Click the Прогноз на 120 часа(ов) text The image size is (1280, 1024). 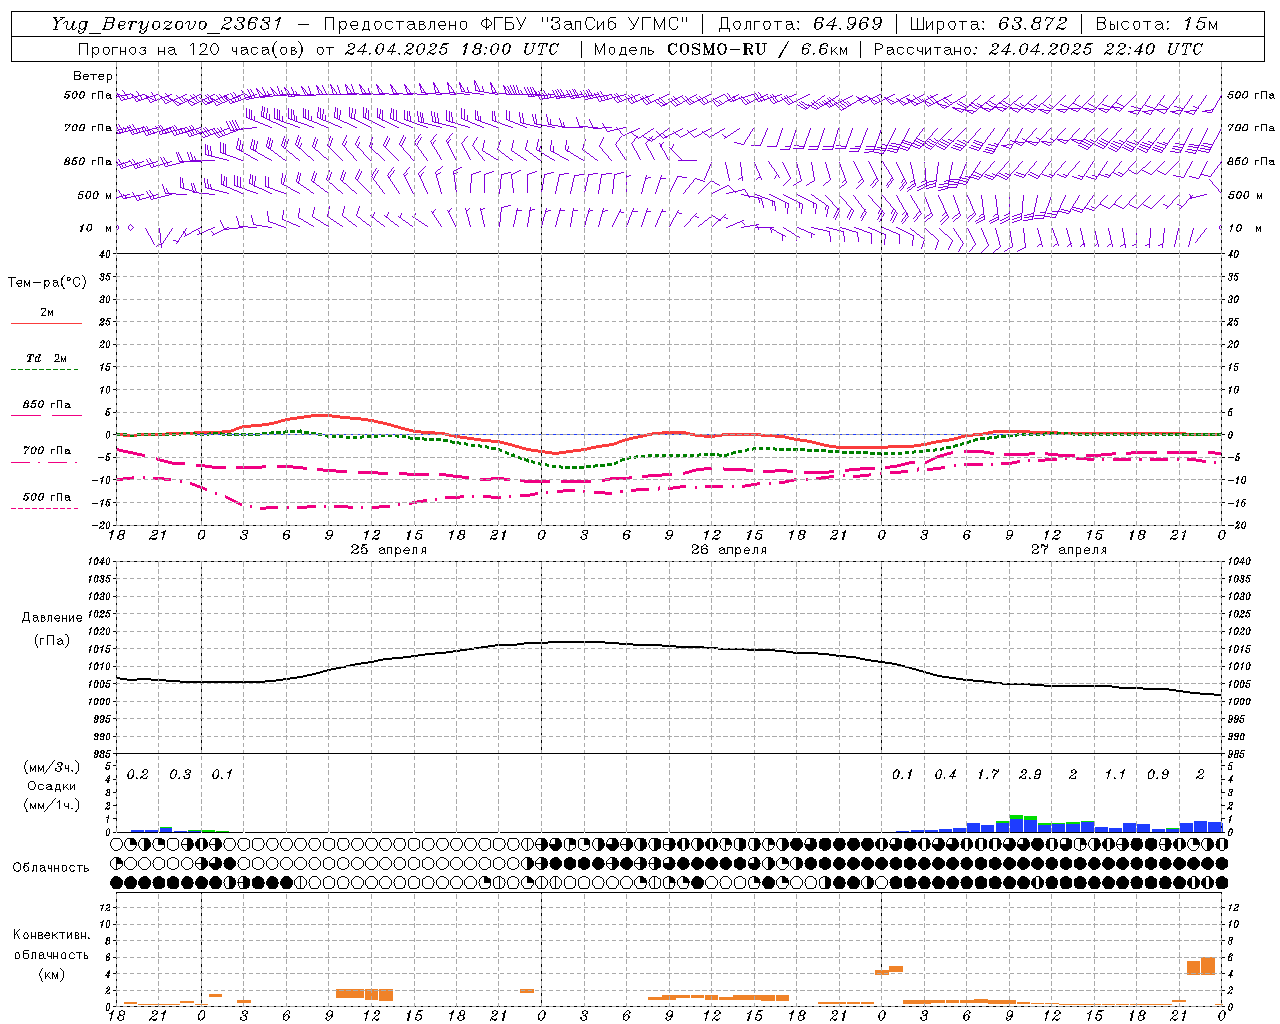pyautogui.click(x=191, y=49)
